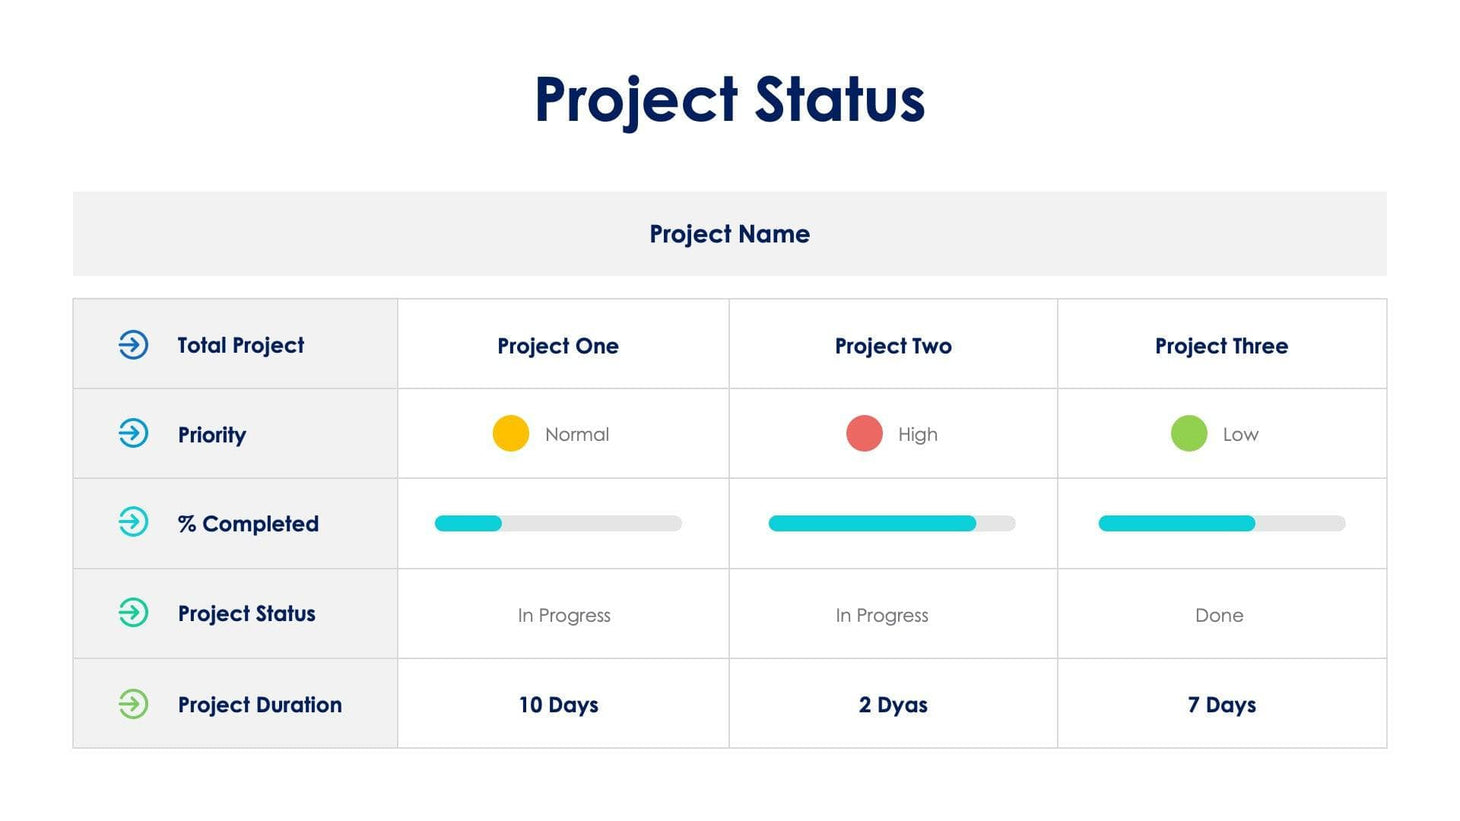
Task: Click the arrow icon beside Project Duration
Action: click(133, 704)
